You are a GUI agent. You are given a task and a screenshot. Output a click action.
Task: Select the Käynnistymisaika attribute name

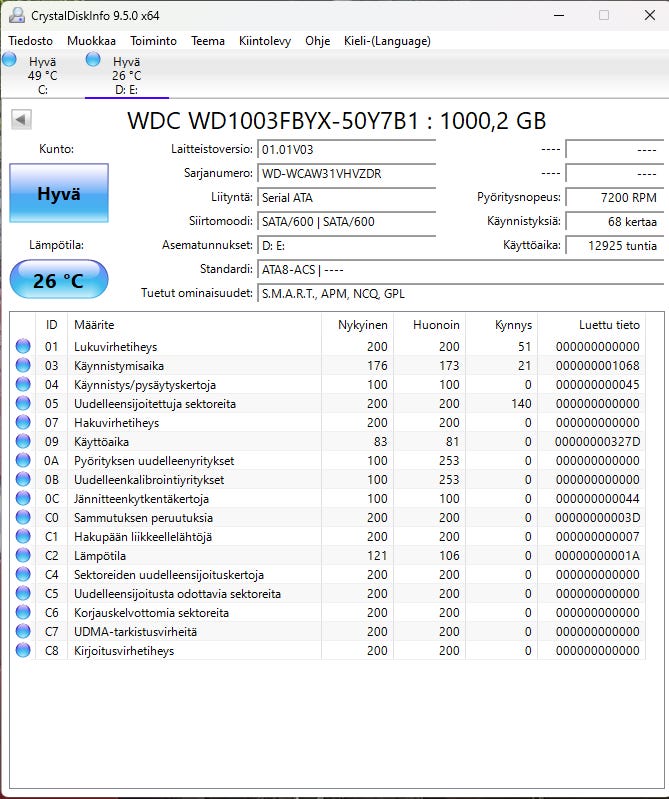[x=119, y=366]
